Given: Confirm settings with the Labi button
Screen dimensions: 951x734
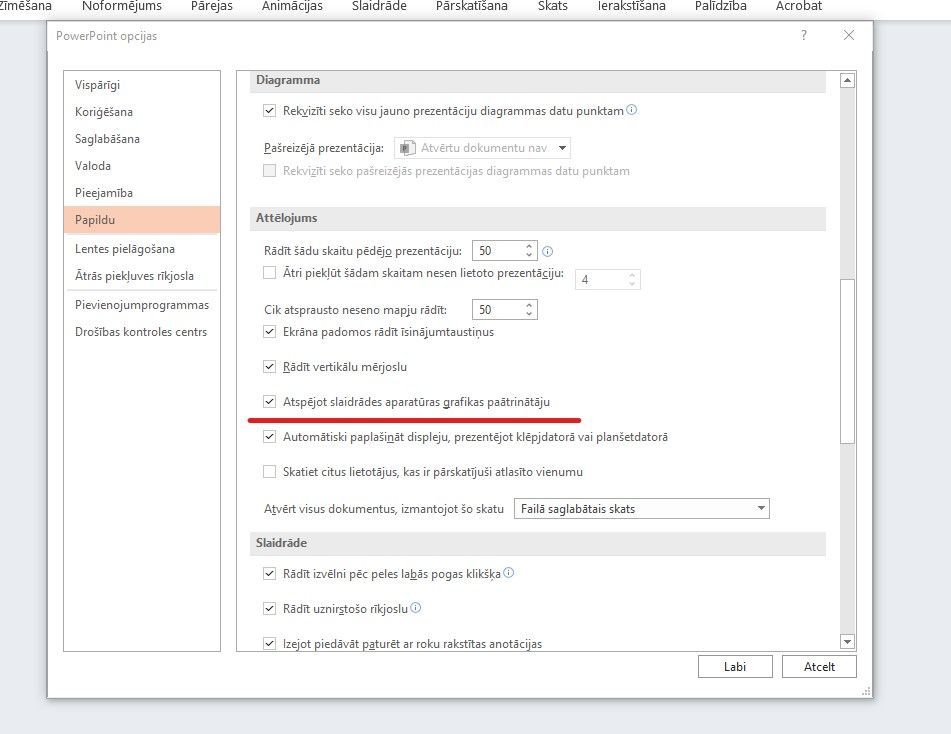Looking at the screenshot, I should [735, 666].
